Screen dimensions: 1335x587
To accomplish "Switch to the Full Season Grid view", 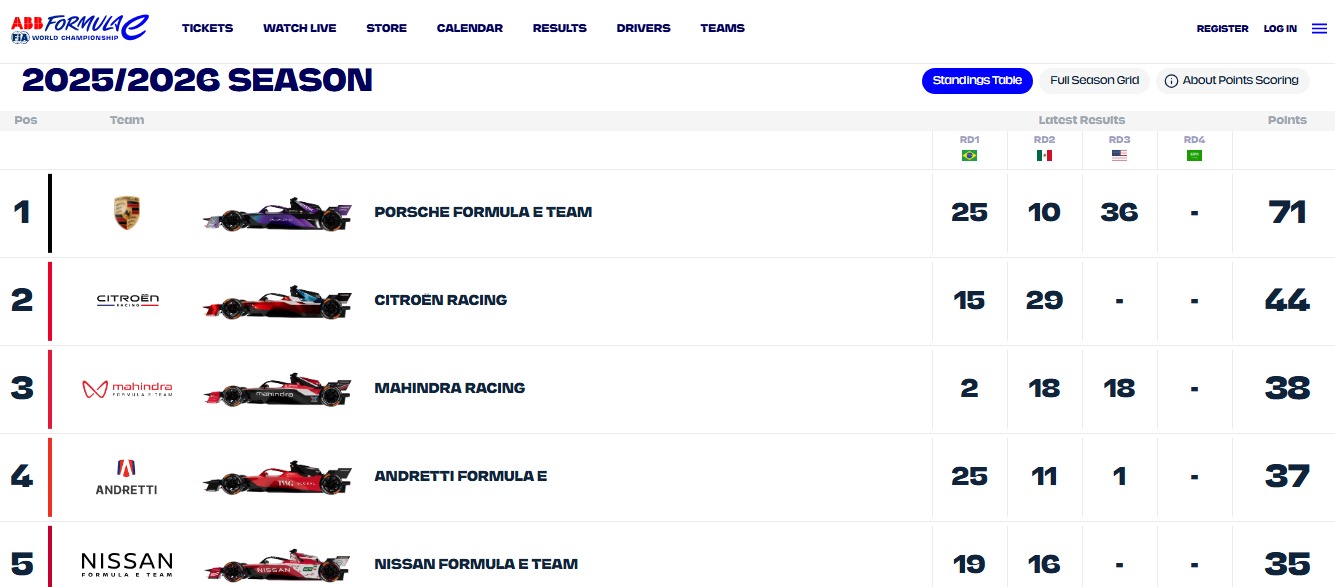I will [1094, 81].
